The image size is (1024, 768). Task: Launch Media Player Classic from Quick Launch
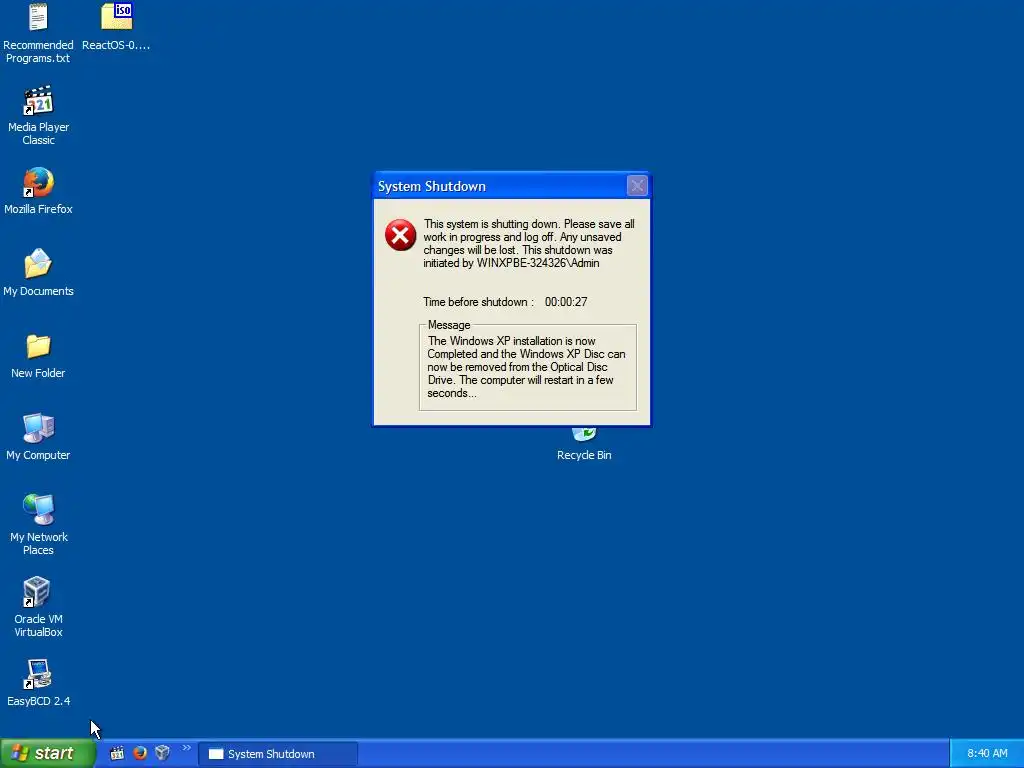tap(117, 753)
